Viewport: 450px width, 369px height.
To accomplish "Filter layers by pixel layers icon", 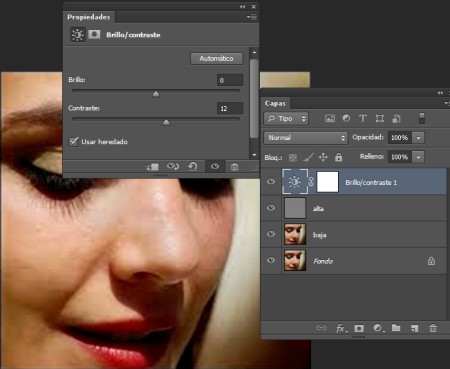I will 330,118.
